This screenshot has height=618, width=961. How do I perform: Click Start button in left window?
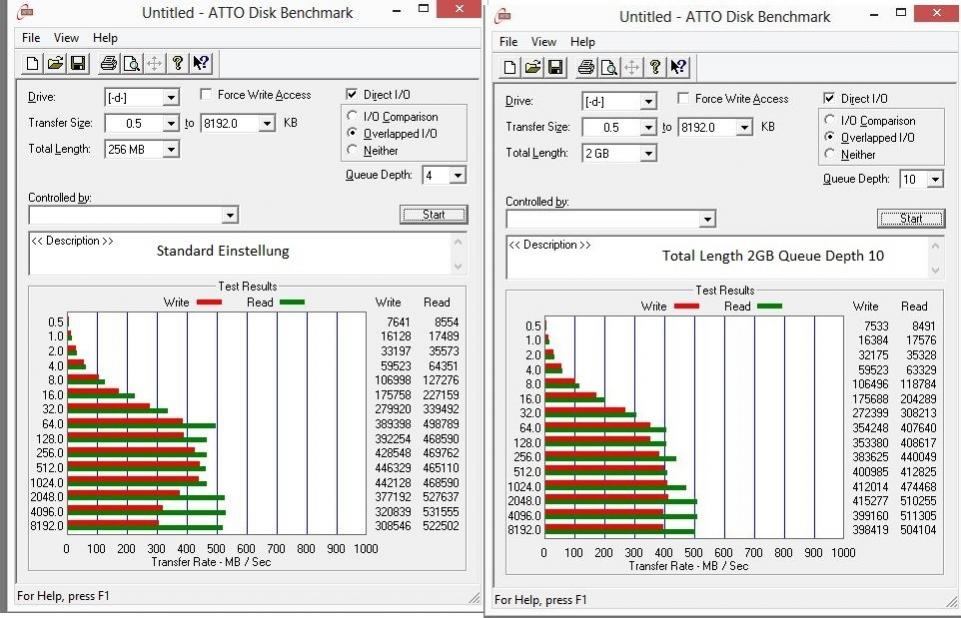pyautogui.click(x=433, y=215)
